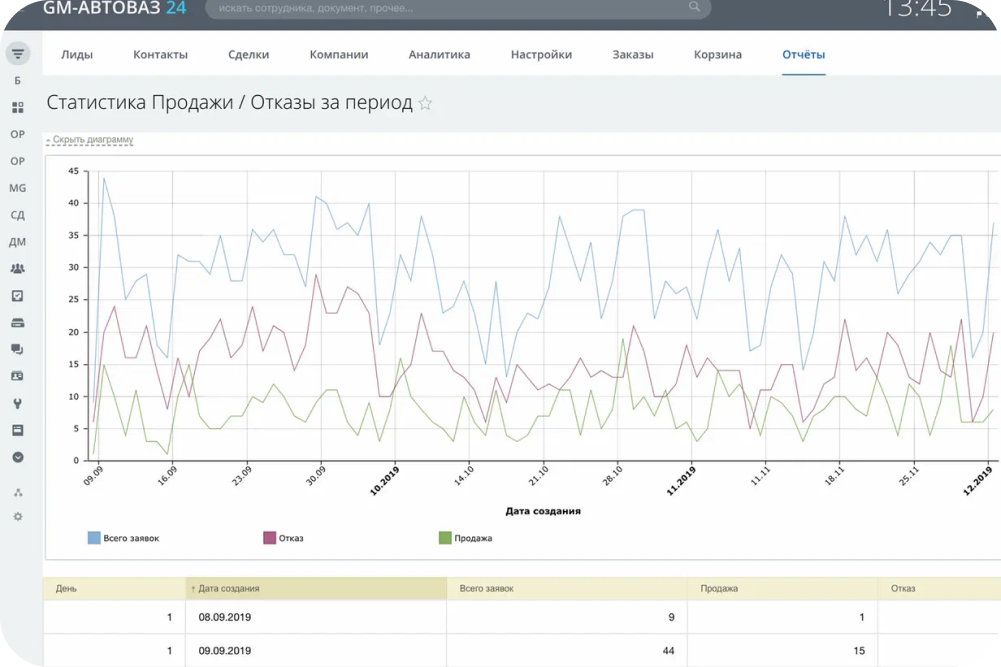This screenshot has width=1001, height=667.
Task: Collapse chart via Скрыть диаграмму
Action: [x=89, y=139]
